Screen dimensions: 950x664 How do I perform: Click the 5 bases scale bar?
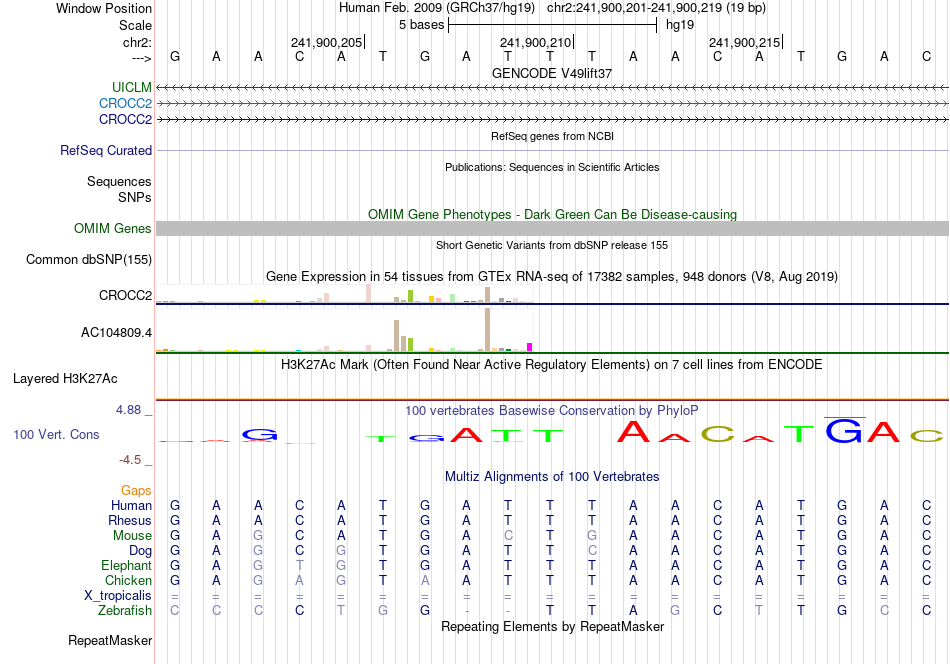pyautogui.click(x=553, y=25)
